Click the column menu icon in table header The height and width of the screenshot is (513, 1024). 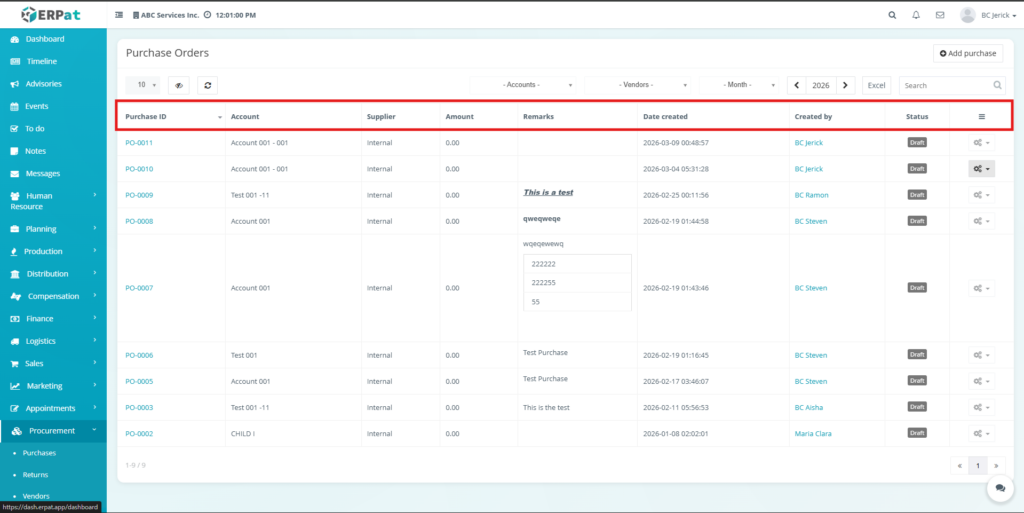coord(981,117)
